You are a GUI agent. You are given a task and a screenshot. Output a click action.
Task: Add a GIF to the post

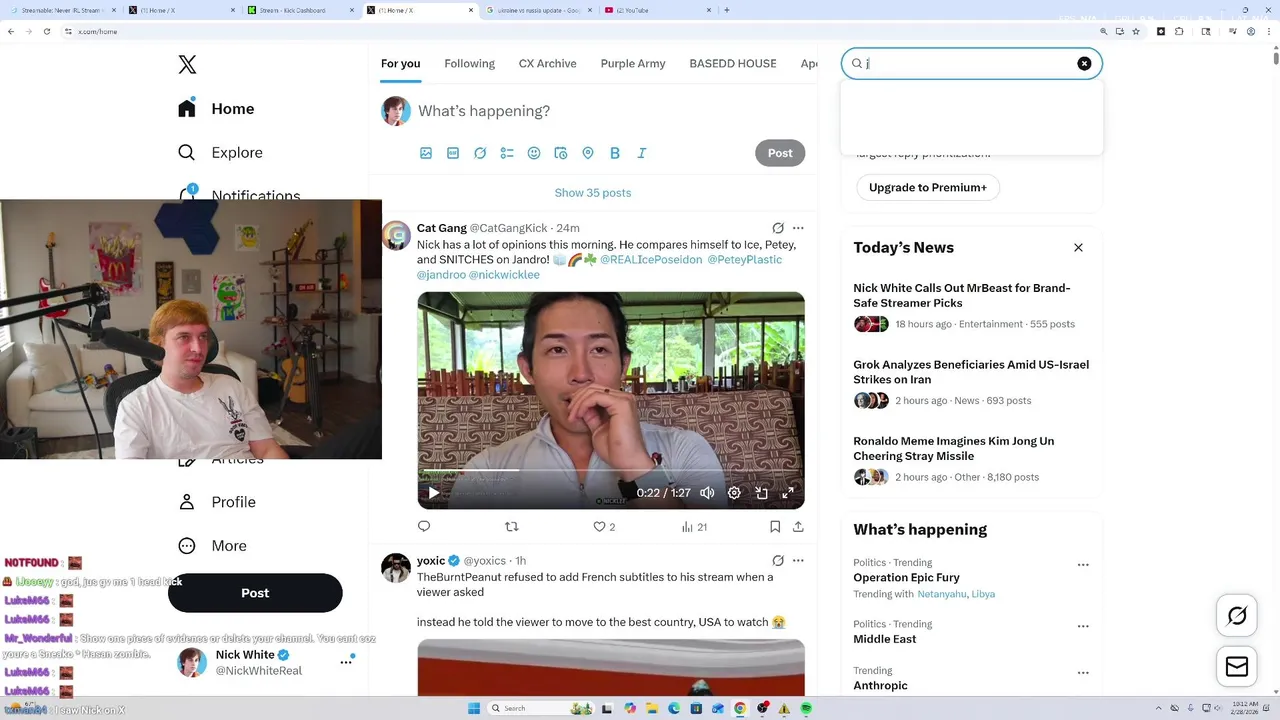(x=453, y=153)
